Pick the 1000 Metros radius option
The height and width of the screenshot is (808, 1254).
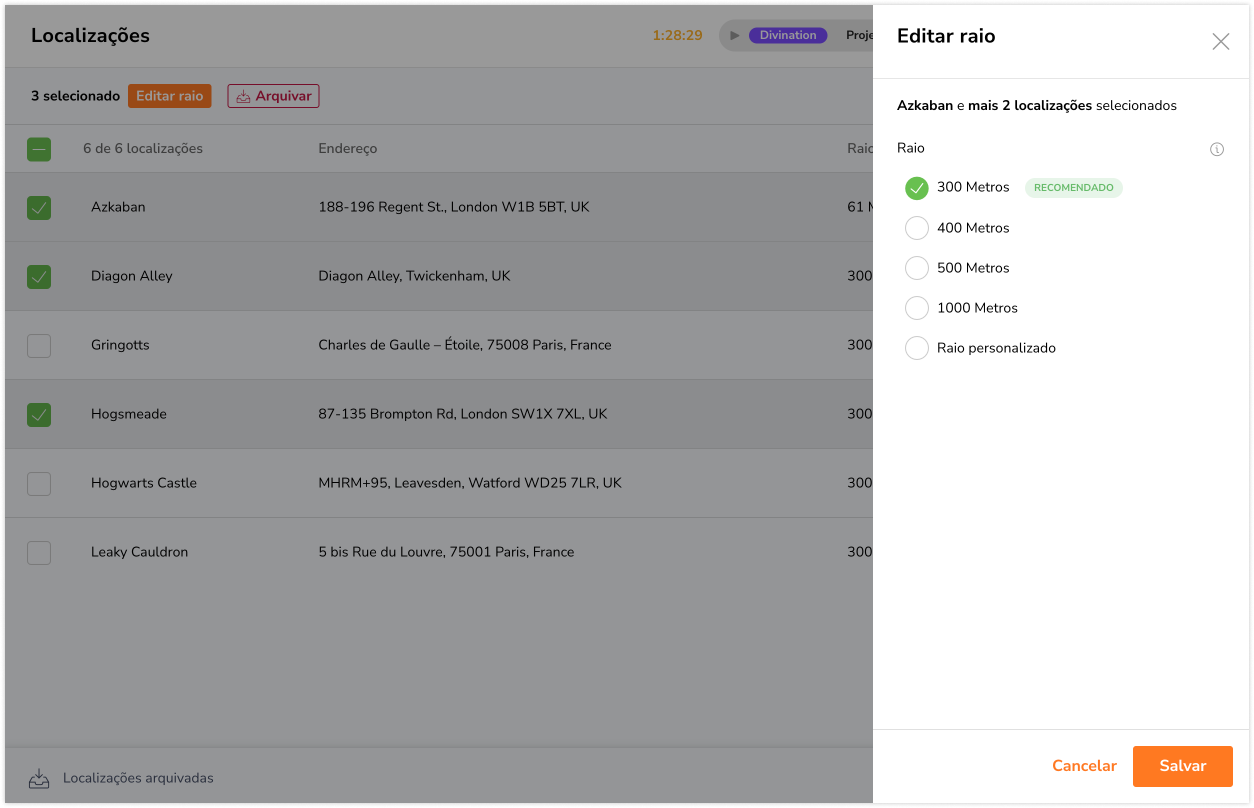(x=916, y=308)
